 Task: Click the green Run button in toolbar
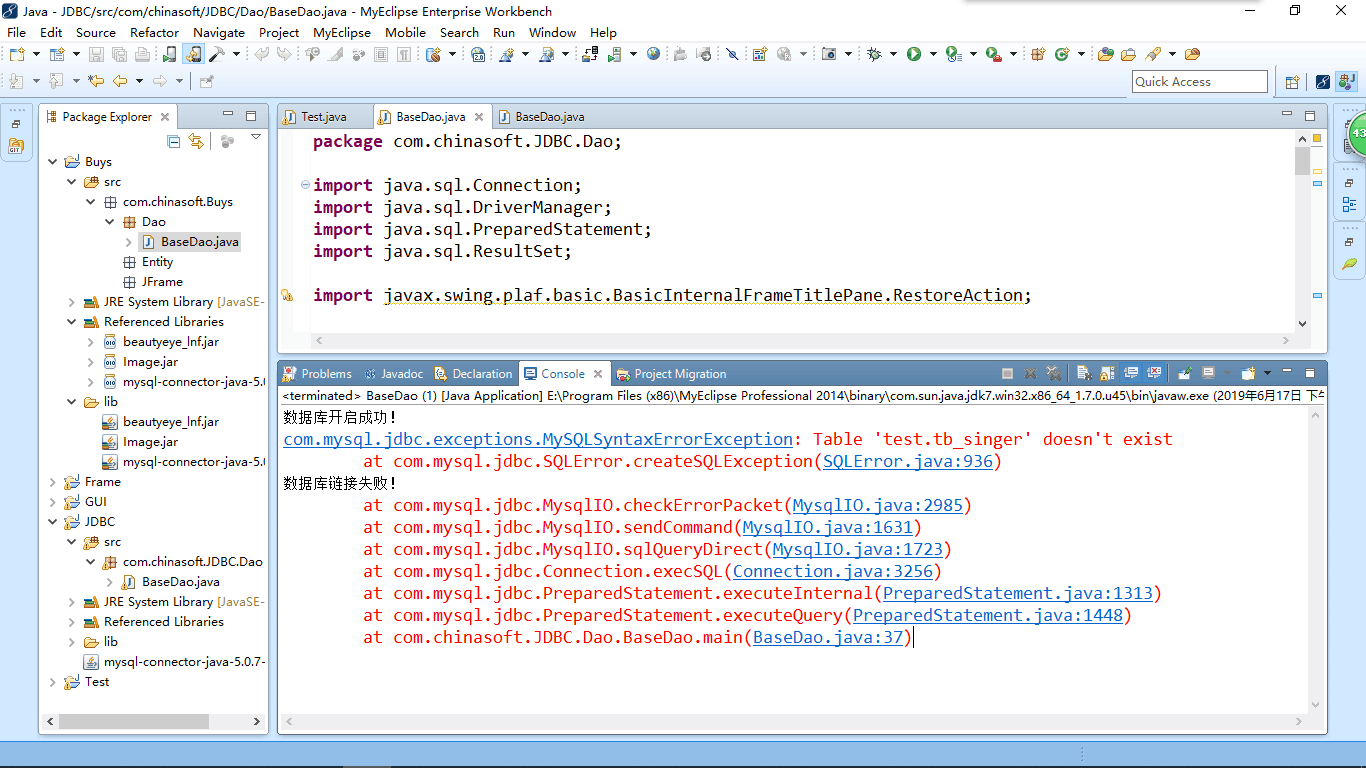point(914,54)
